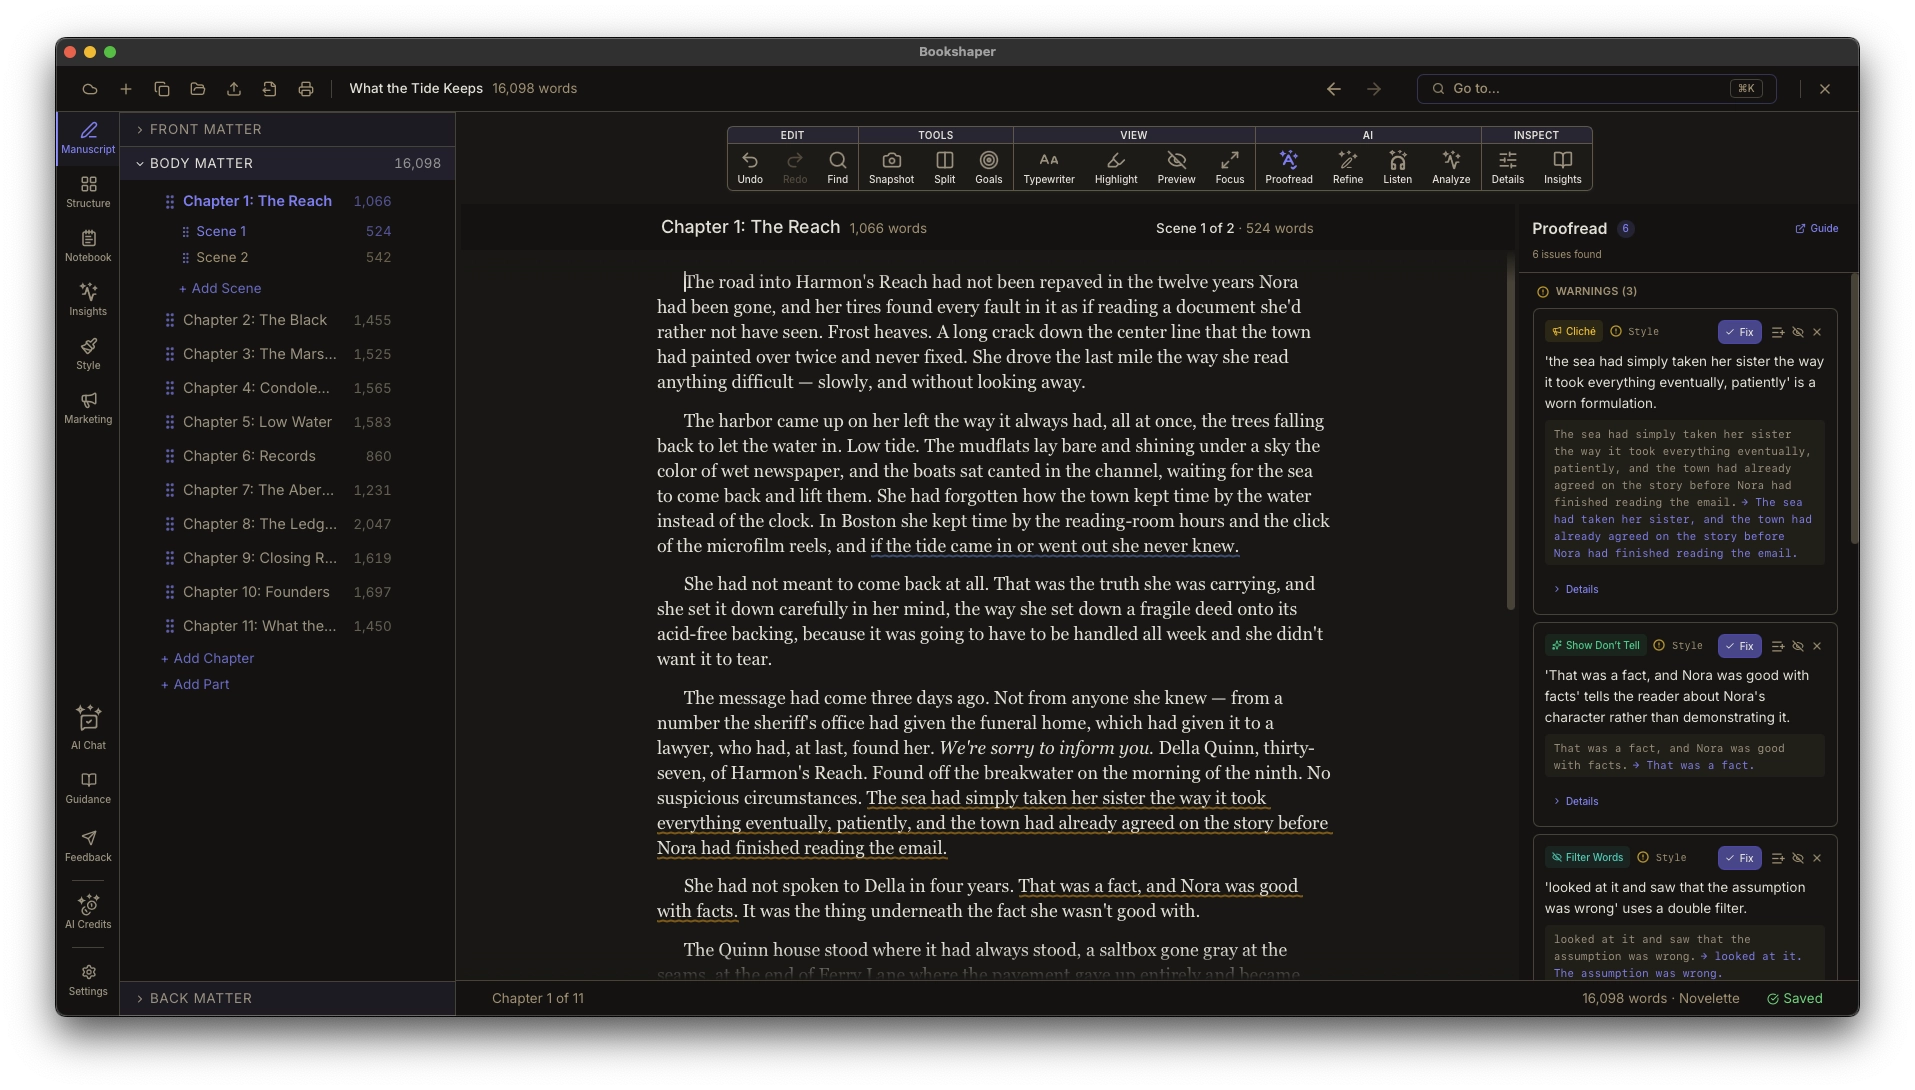1915x1090 pixels.
Task: Click the Add Part link
Action: click(x=195, y=684)
